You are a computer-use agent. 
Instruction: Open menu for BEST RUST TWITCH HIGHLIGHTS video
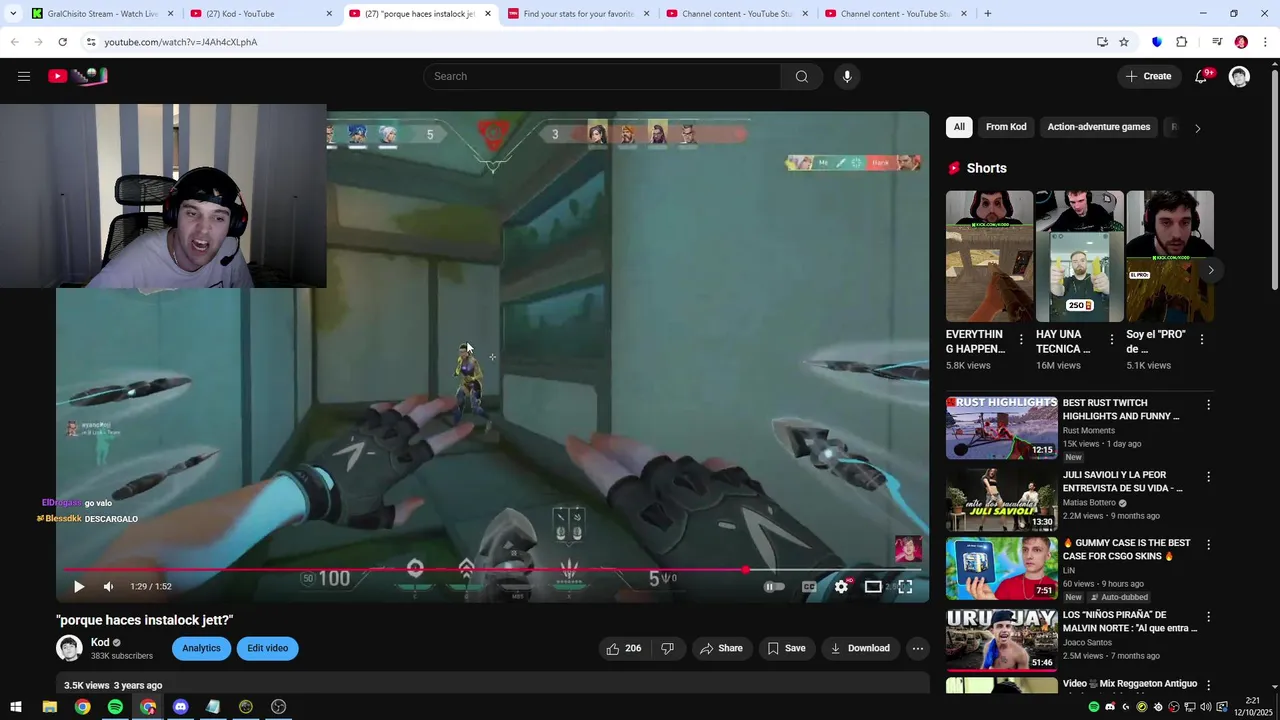coord(1208,405)
